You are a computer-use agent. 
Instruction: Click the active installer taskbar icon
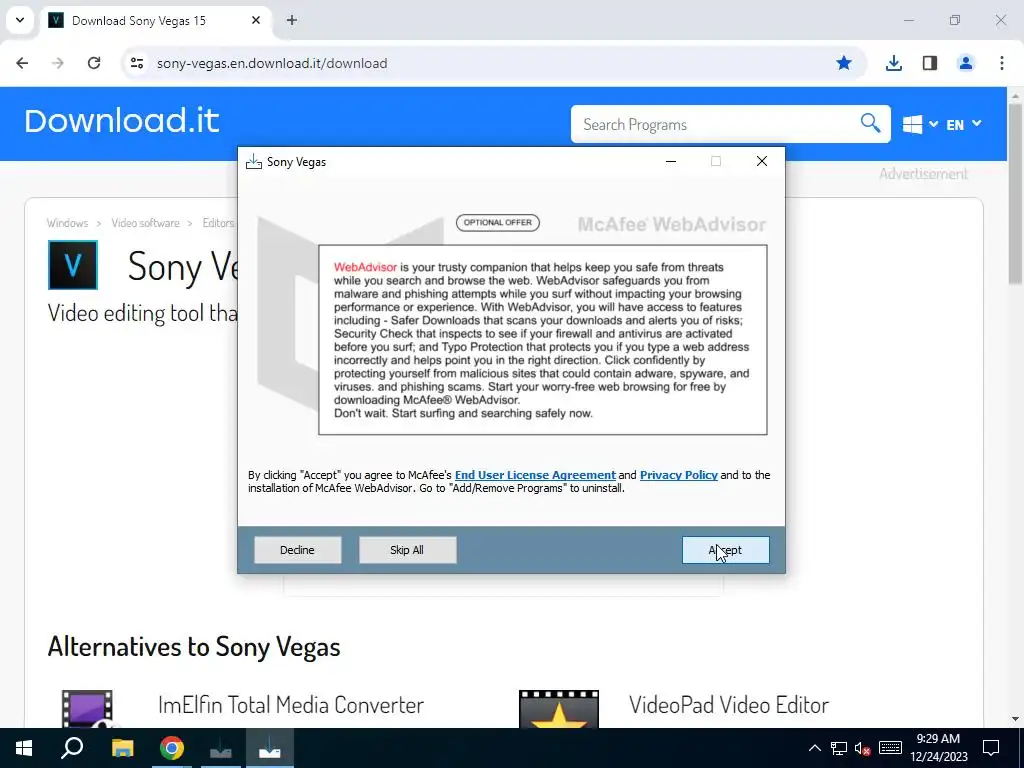pyautogui.click(x=270, y=748)
